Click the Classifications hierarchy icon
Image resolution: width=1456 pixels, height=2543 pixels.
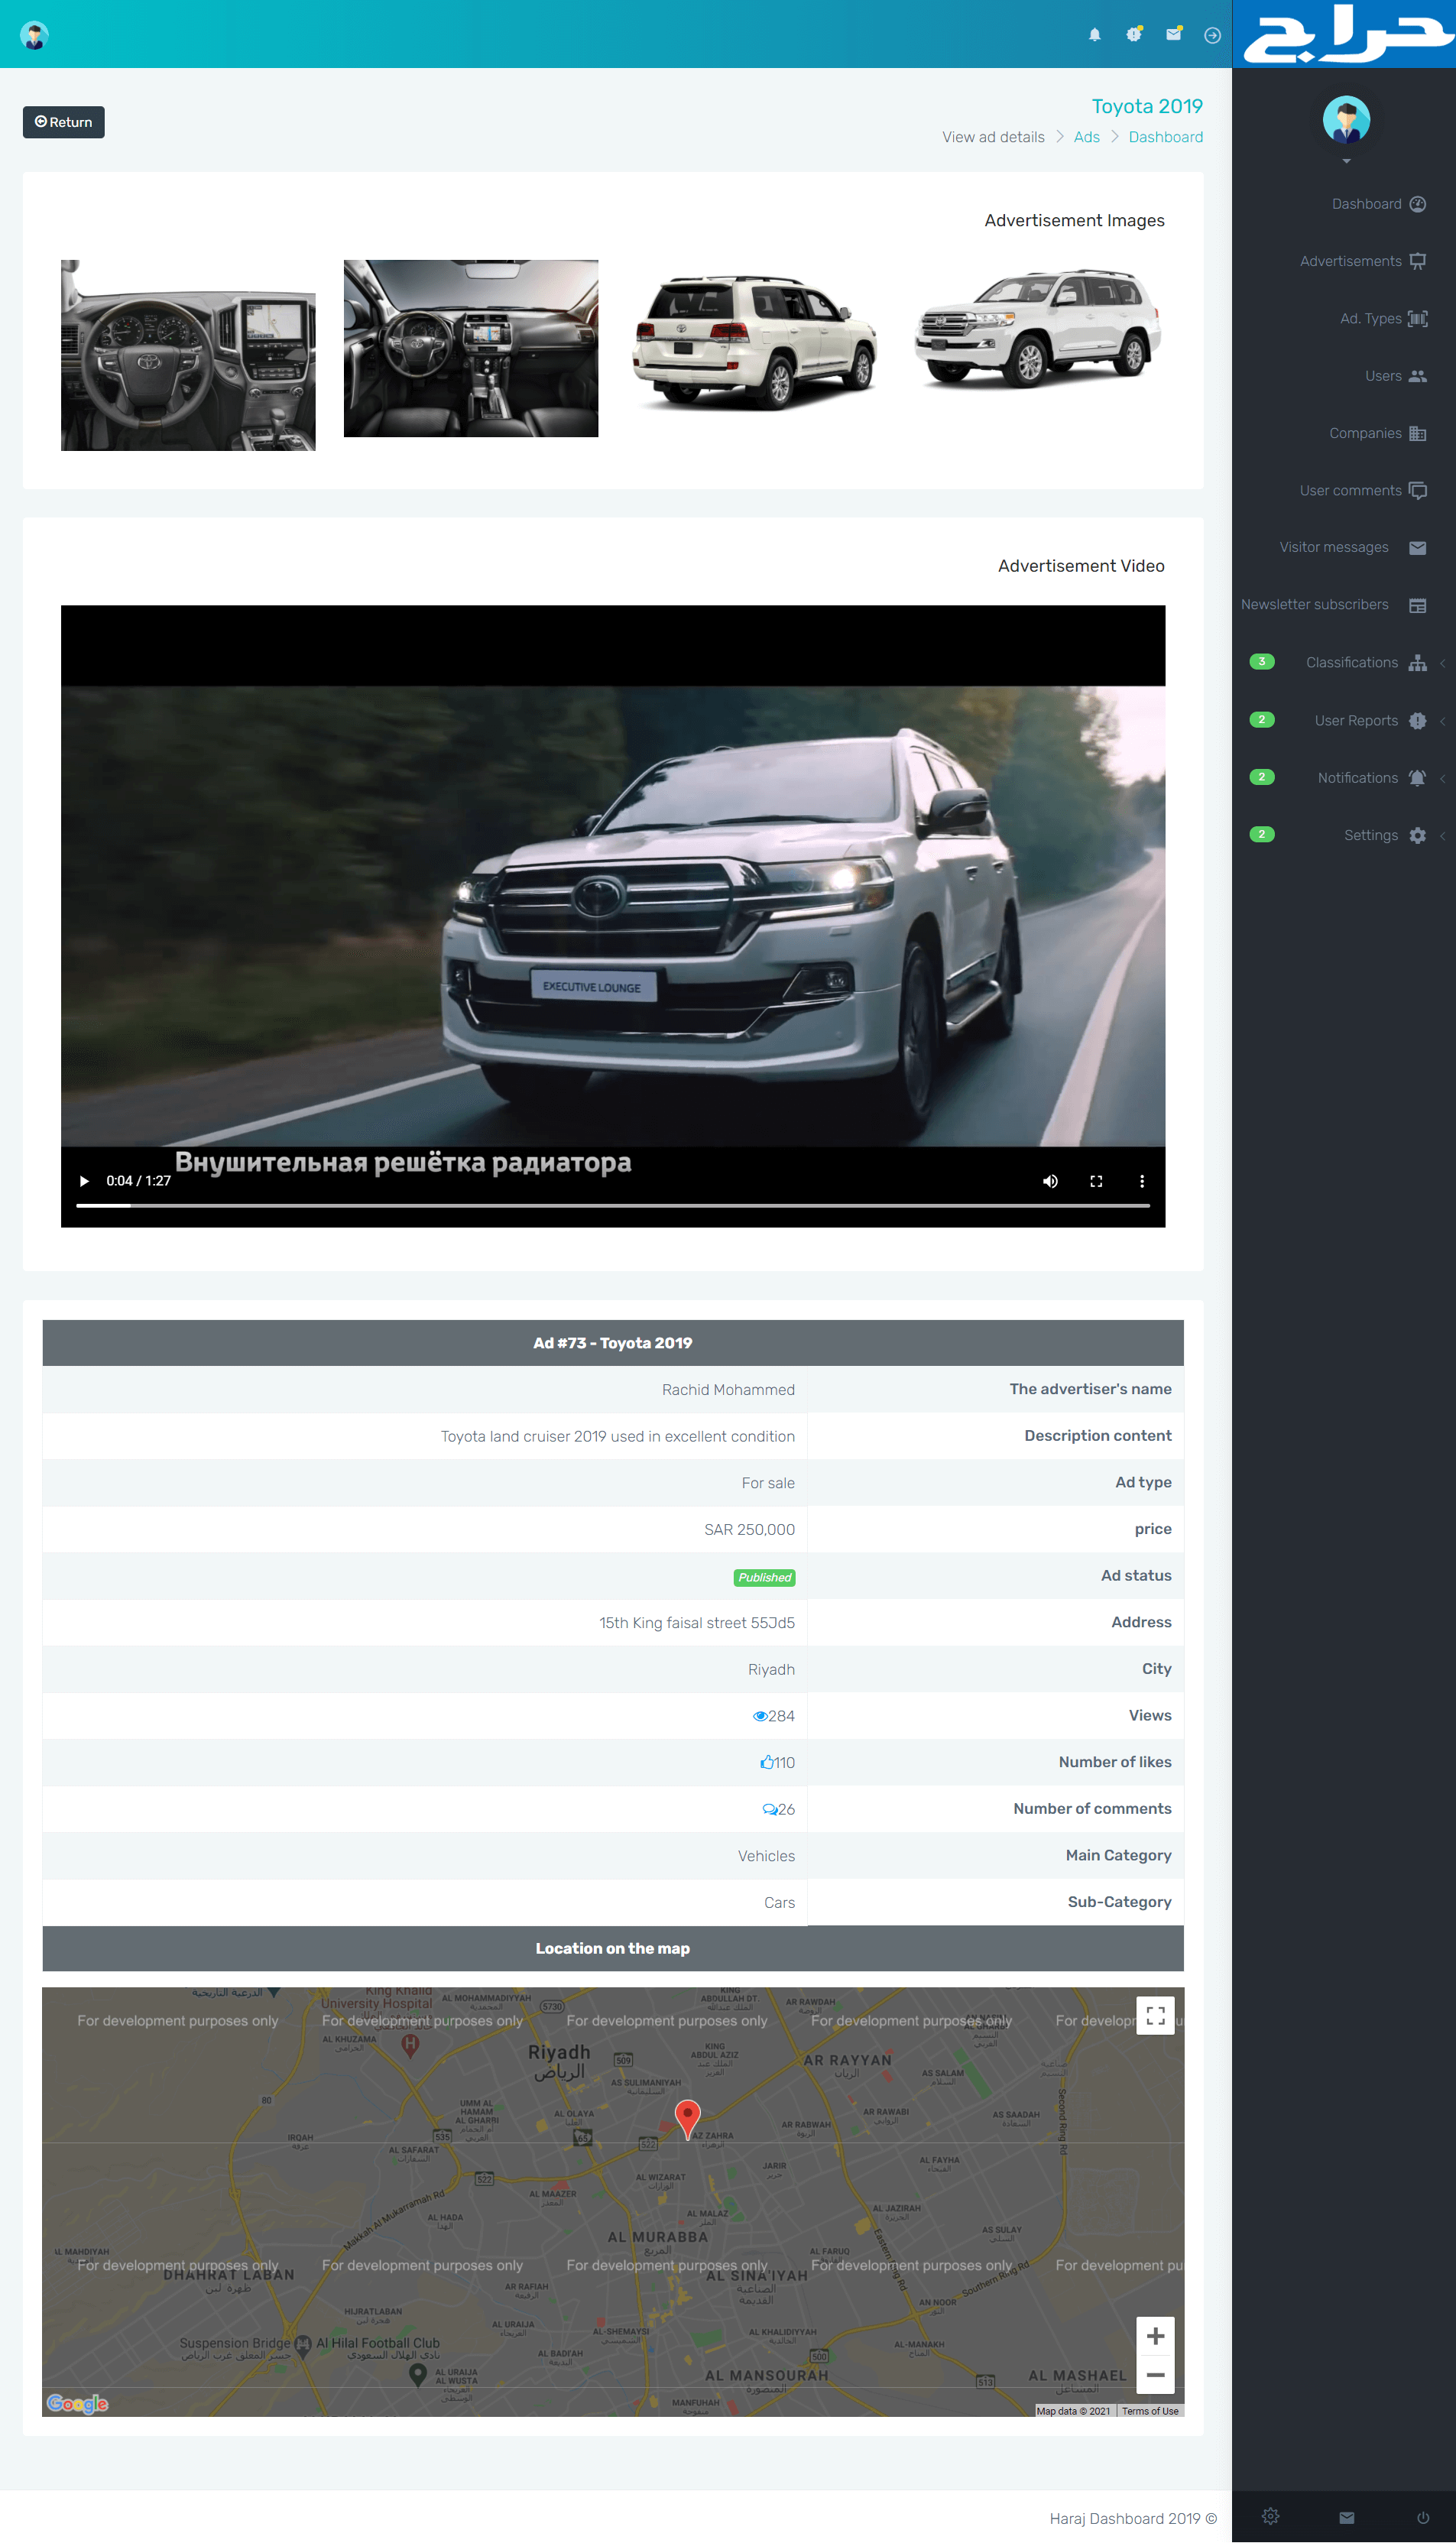tap(1417, 663)
